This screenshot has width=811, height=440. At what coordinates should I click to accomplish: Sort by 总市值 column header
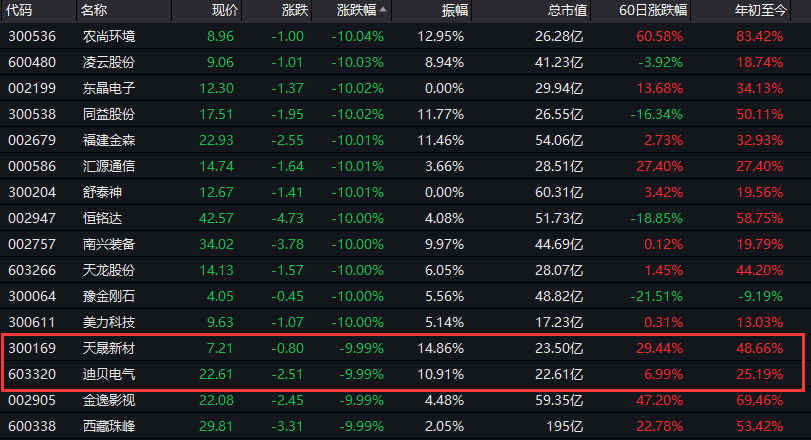(x=567, y=10)
